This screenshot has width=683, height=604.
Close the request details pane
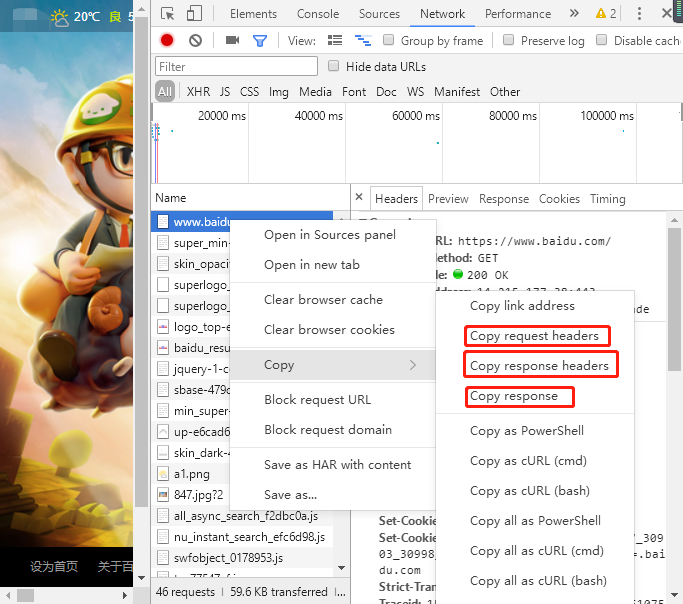point(359,197)
